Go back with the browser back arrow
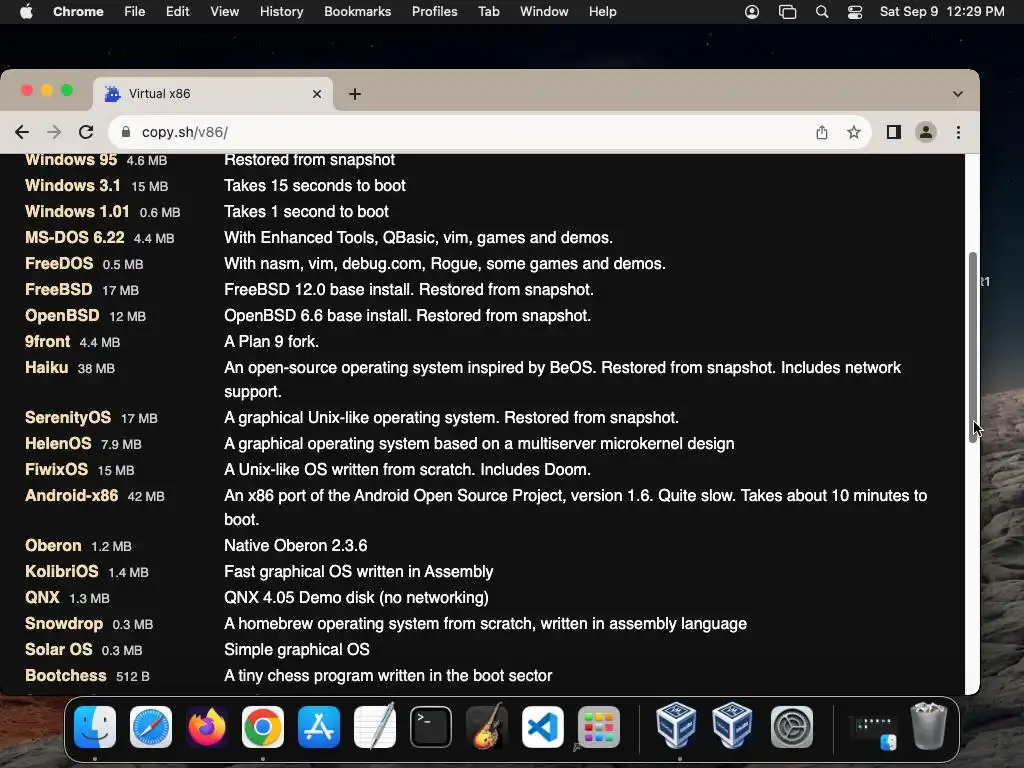Screen dimensions: 1024x768 [22, 132]
